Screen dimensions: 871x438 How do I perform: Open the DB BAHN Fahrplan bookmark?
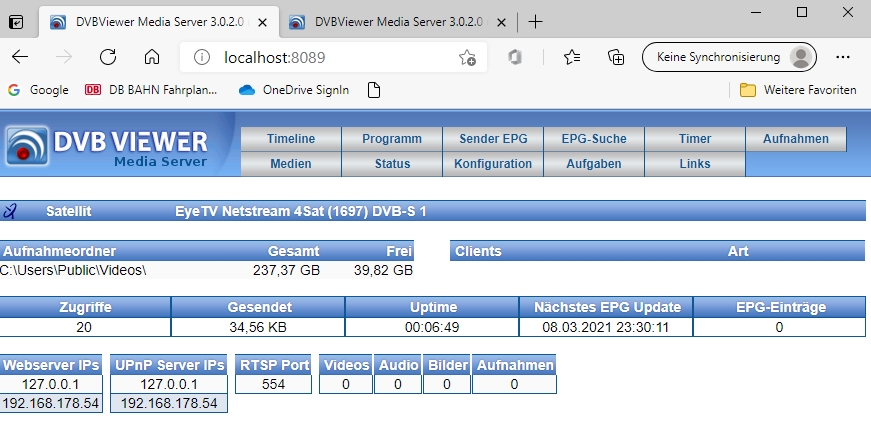[x=152, y=90]
